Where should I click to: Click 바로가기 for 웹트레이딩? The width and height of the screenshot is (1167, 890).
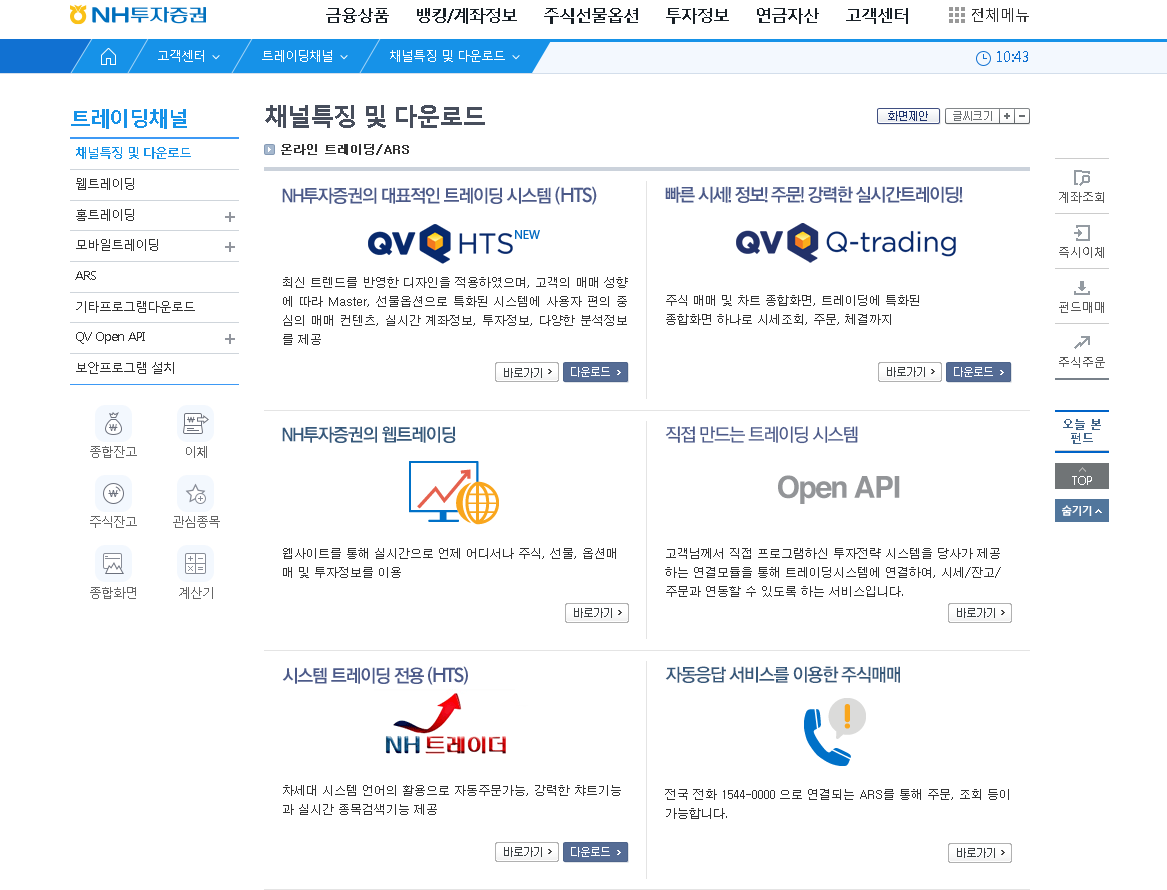click(x=597, y=613)
